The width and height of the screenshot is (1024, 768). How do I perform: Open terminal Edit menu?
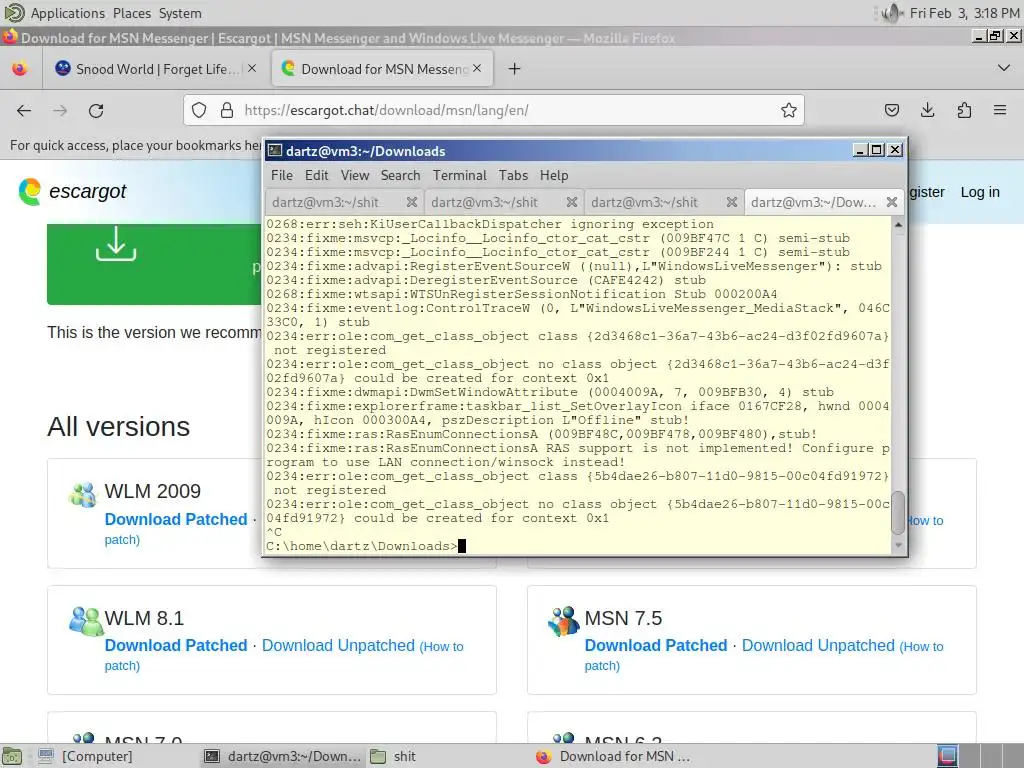point(316,175)
